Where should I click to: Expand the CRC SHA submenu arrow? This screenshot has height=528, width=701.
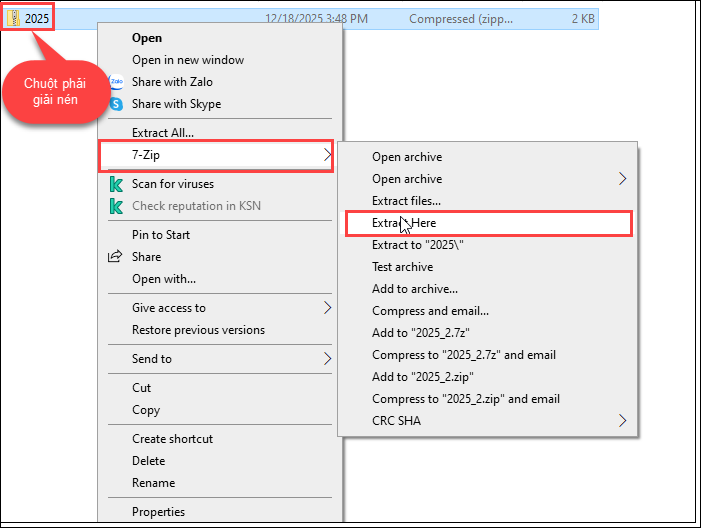coord(622,421)
